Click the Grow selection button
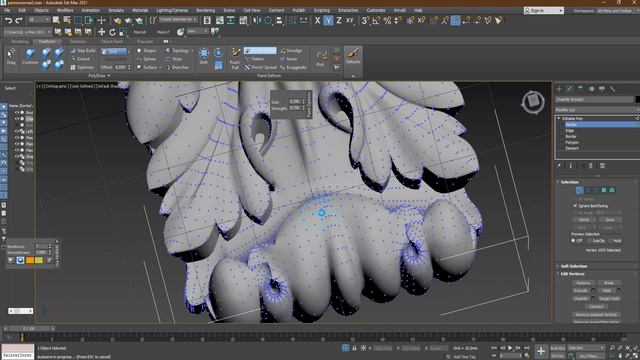640x360 pixels. click(610, 220)
